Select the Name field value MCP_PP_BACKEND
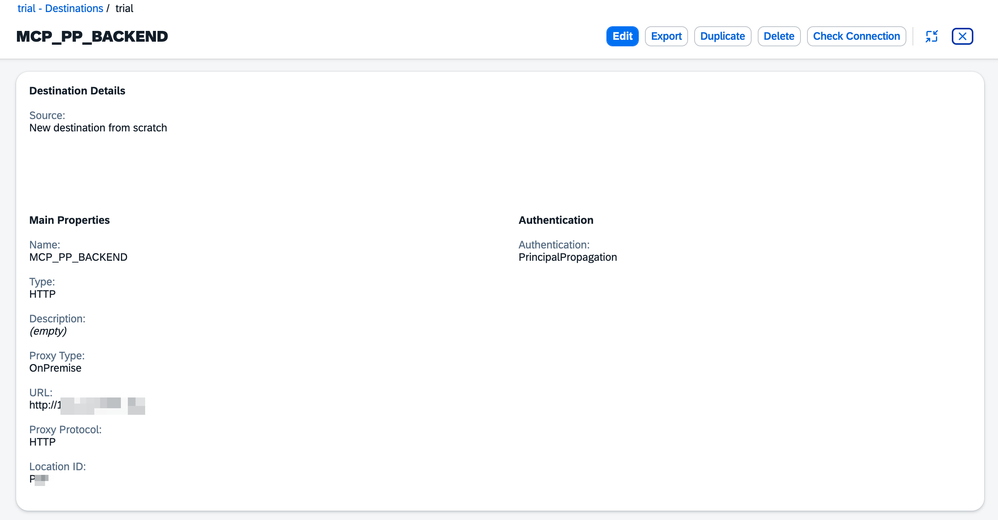 tap(78, 257)
